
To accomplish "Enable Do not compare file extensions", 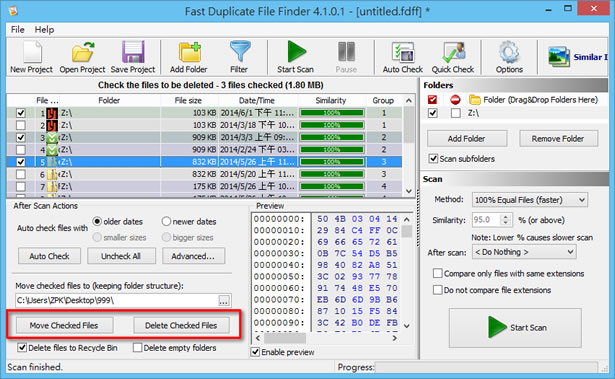I will [437, 290].
